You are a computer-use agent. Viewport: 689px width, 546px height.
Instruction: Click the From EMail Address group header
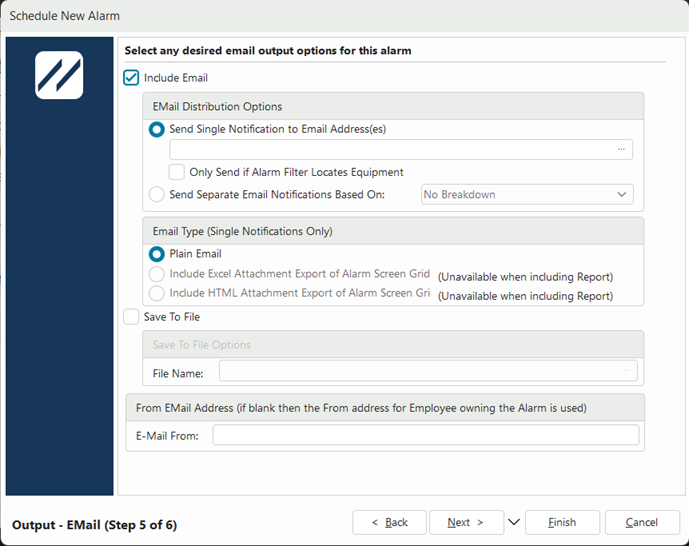coord(385,408)
